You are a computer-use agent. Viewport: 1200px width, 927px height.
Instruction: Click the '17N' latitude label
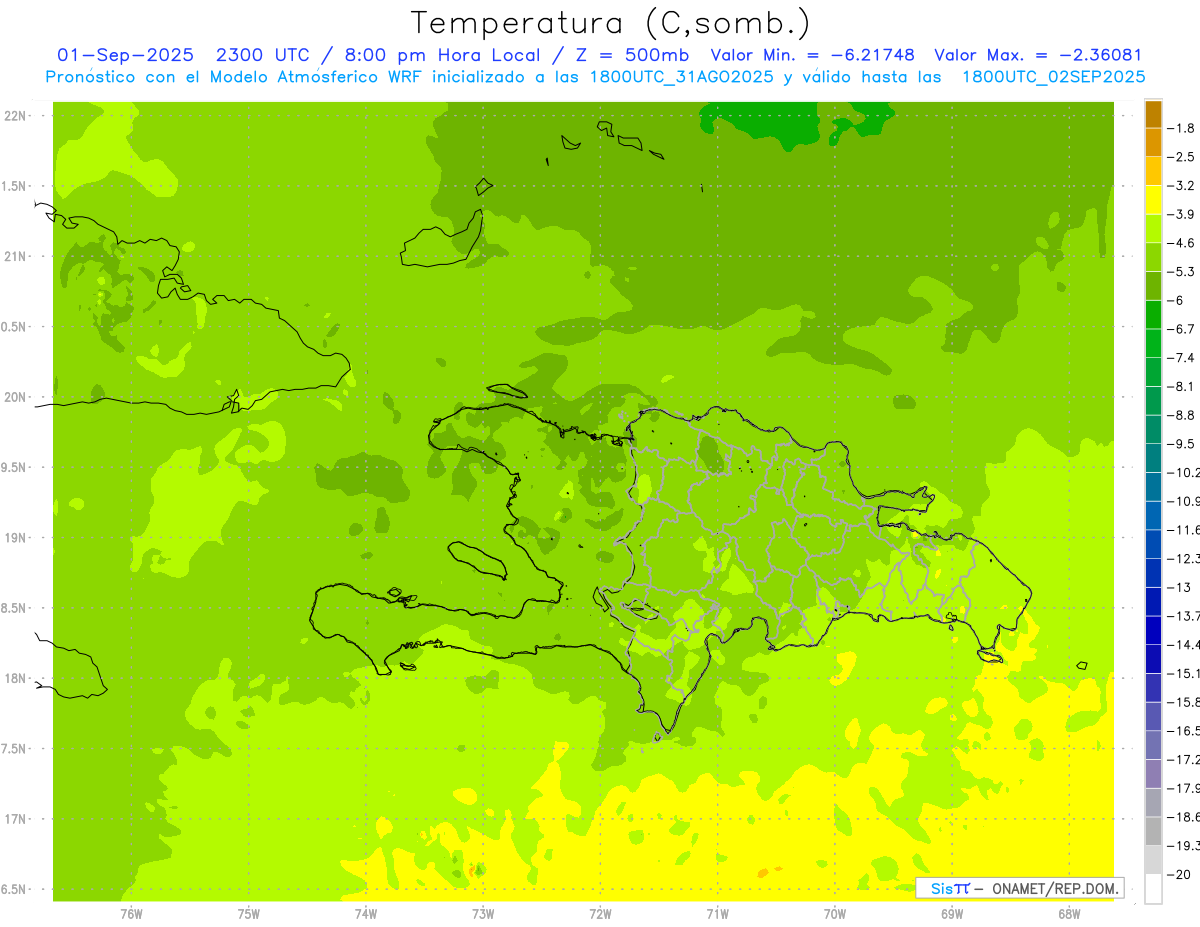[14, 819]
